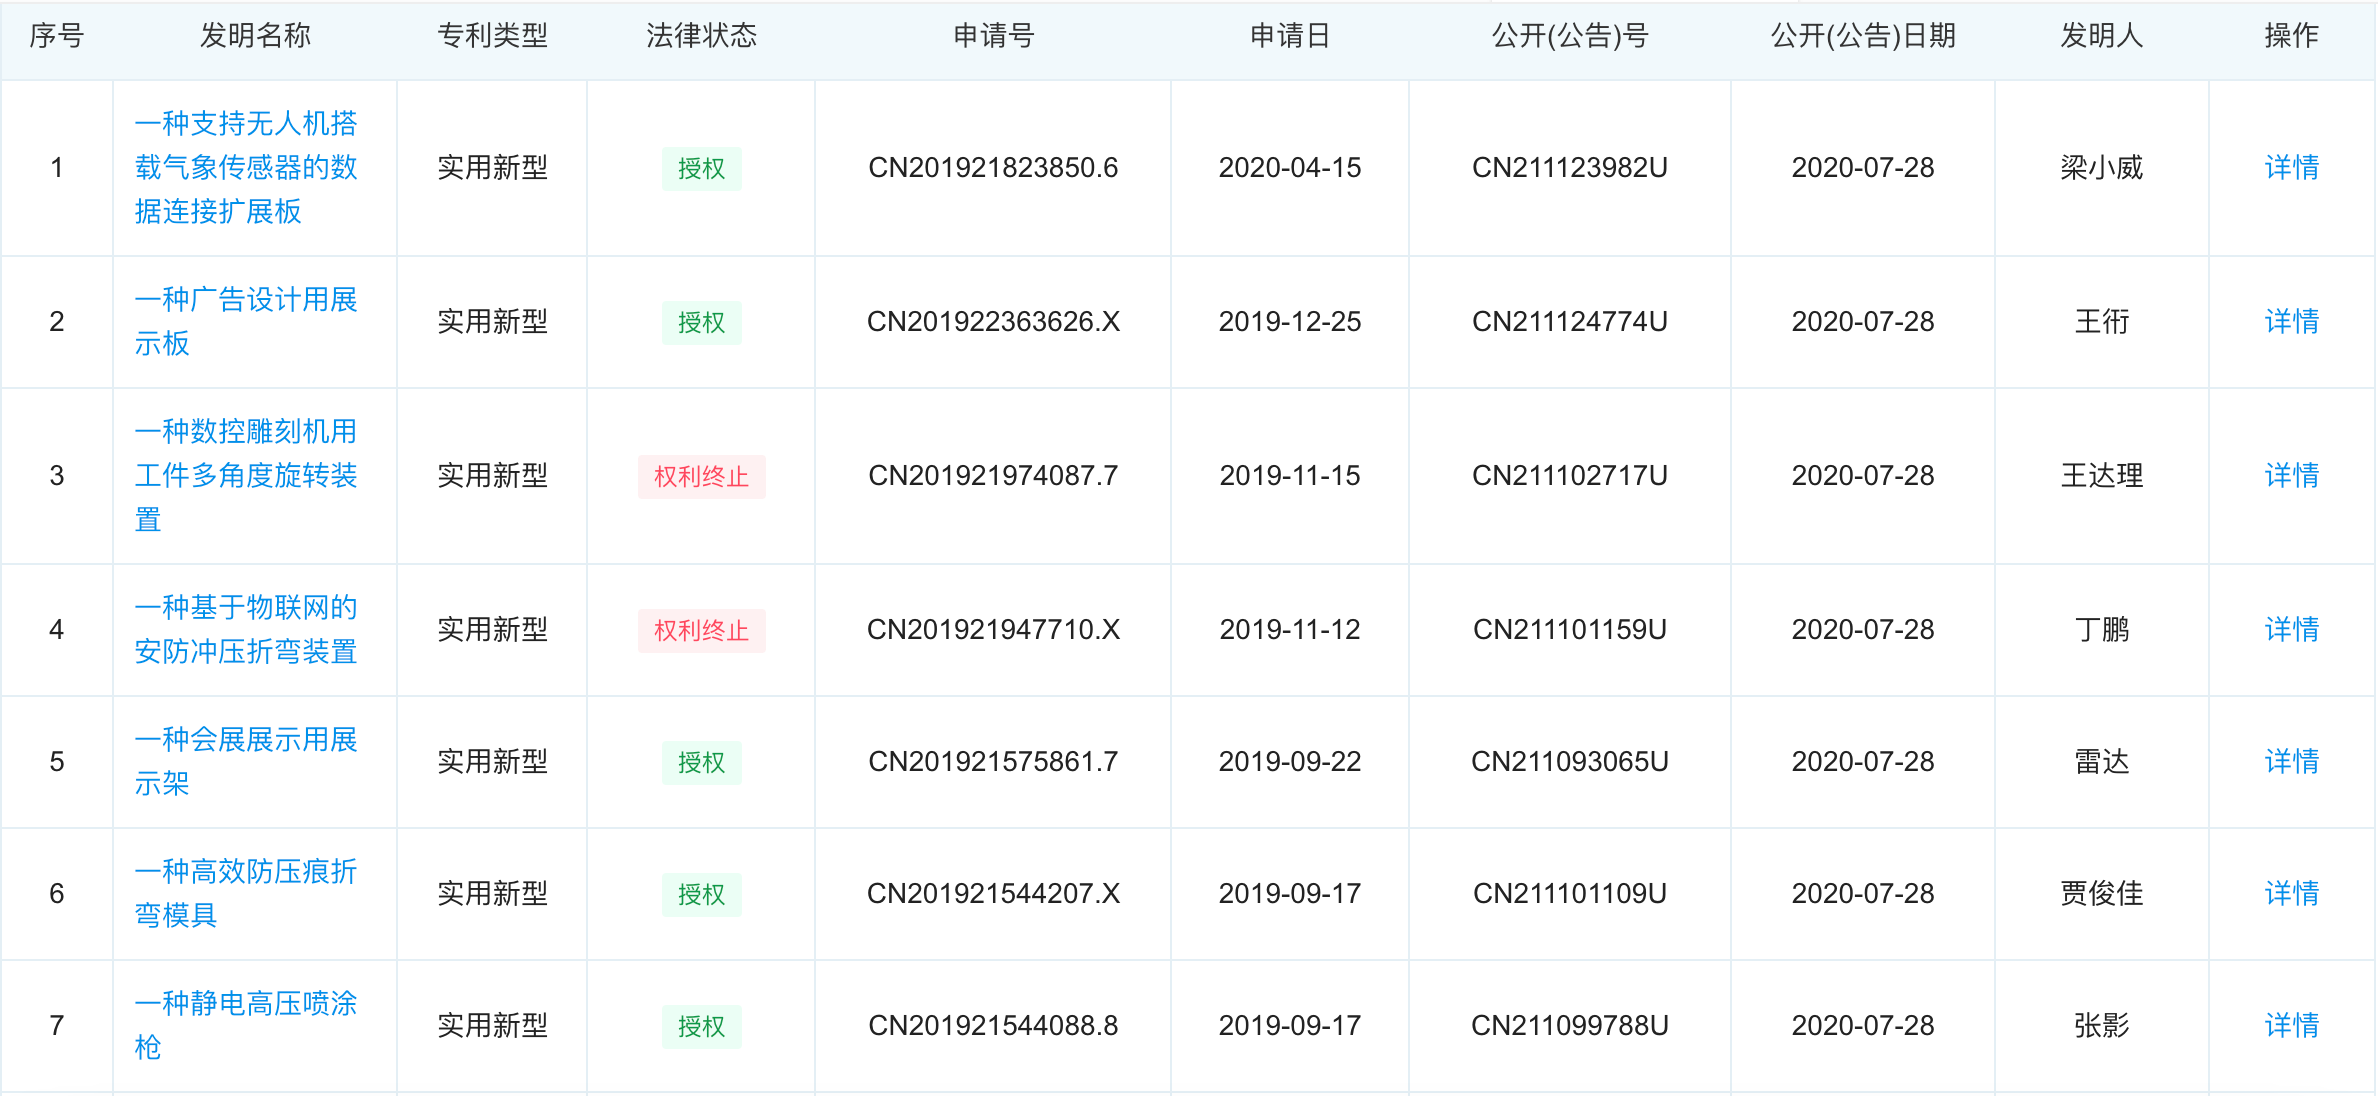Open the CNC engraving machine rotating device patent
Viewport: 2378px width, 1096px height.
pyautogui.click(x=246, y=475)
